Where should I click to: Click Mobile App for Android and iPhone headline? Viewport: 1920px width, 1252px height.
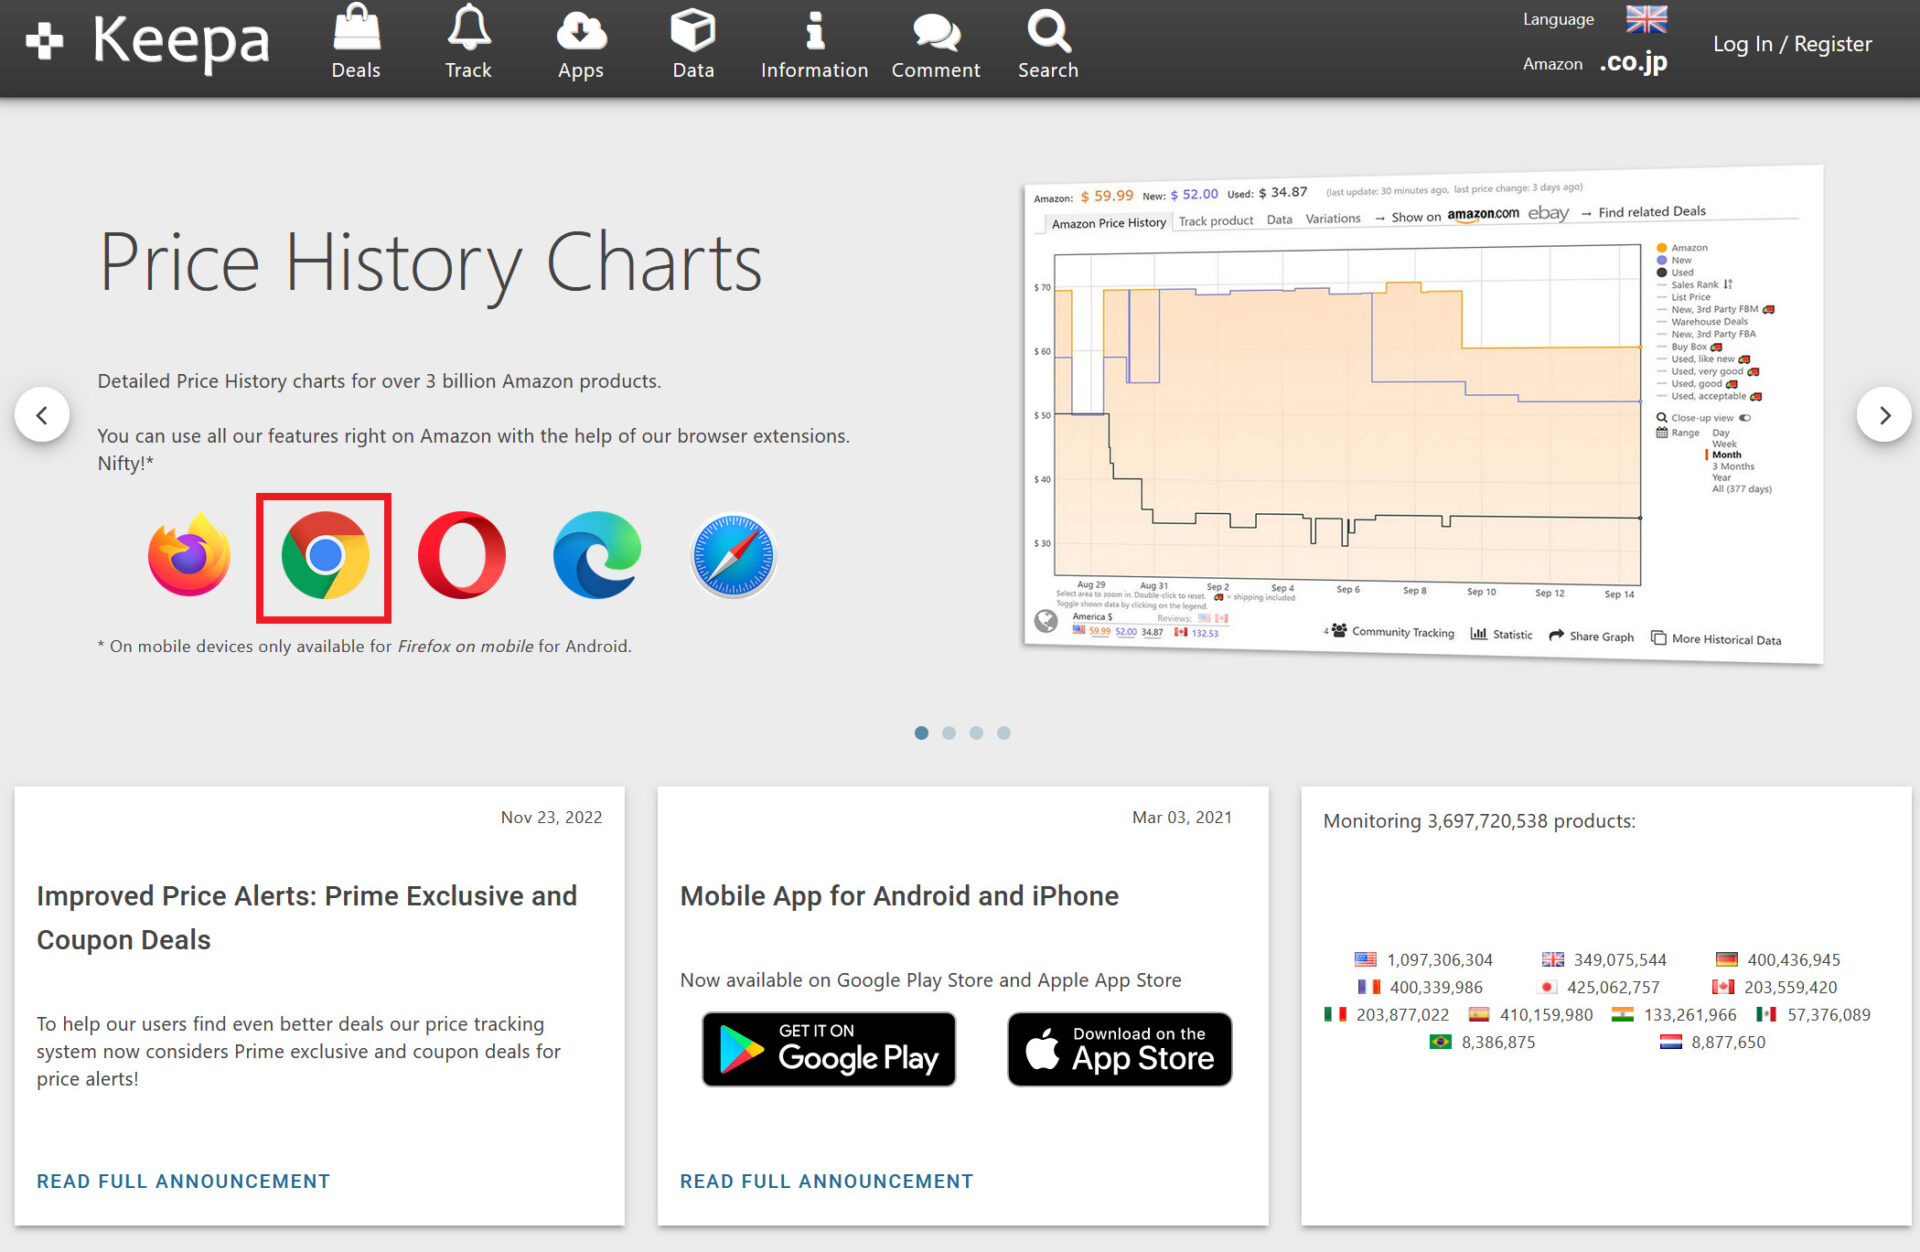(899, 896)
